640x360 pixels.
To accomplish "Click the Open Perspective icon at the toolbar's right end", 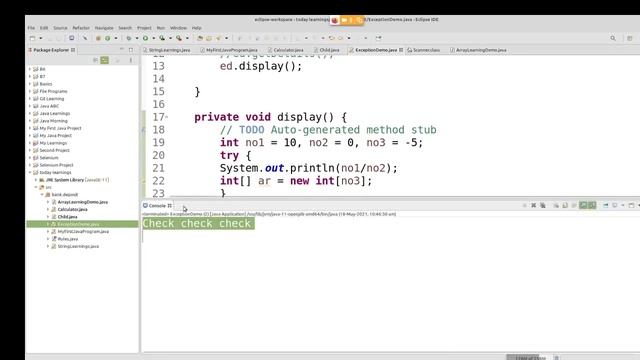I will coord(630,38).
